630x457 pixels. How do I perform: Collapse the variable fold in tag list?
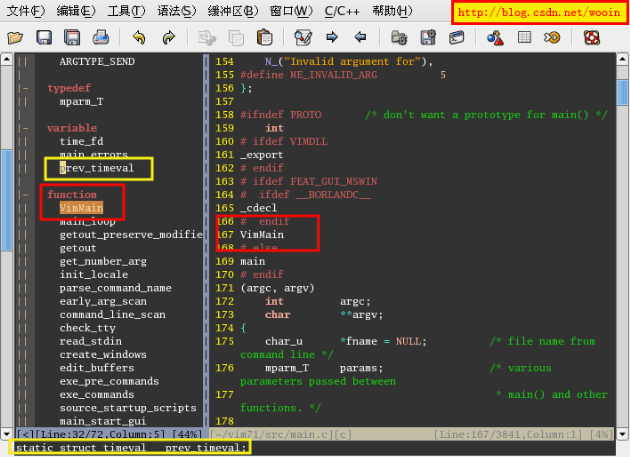25,128
